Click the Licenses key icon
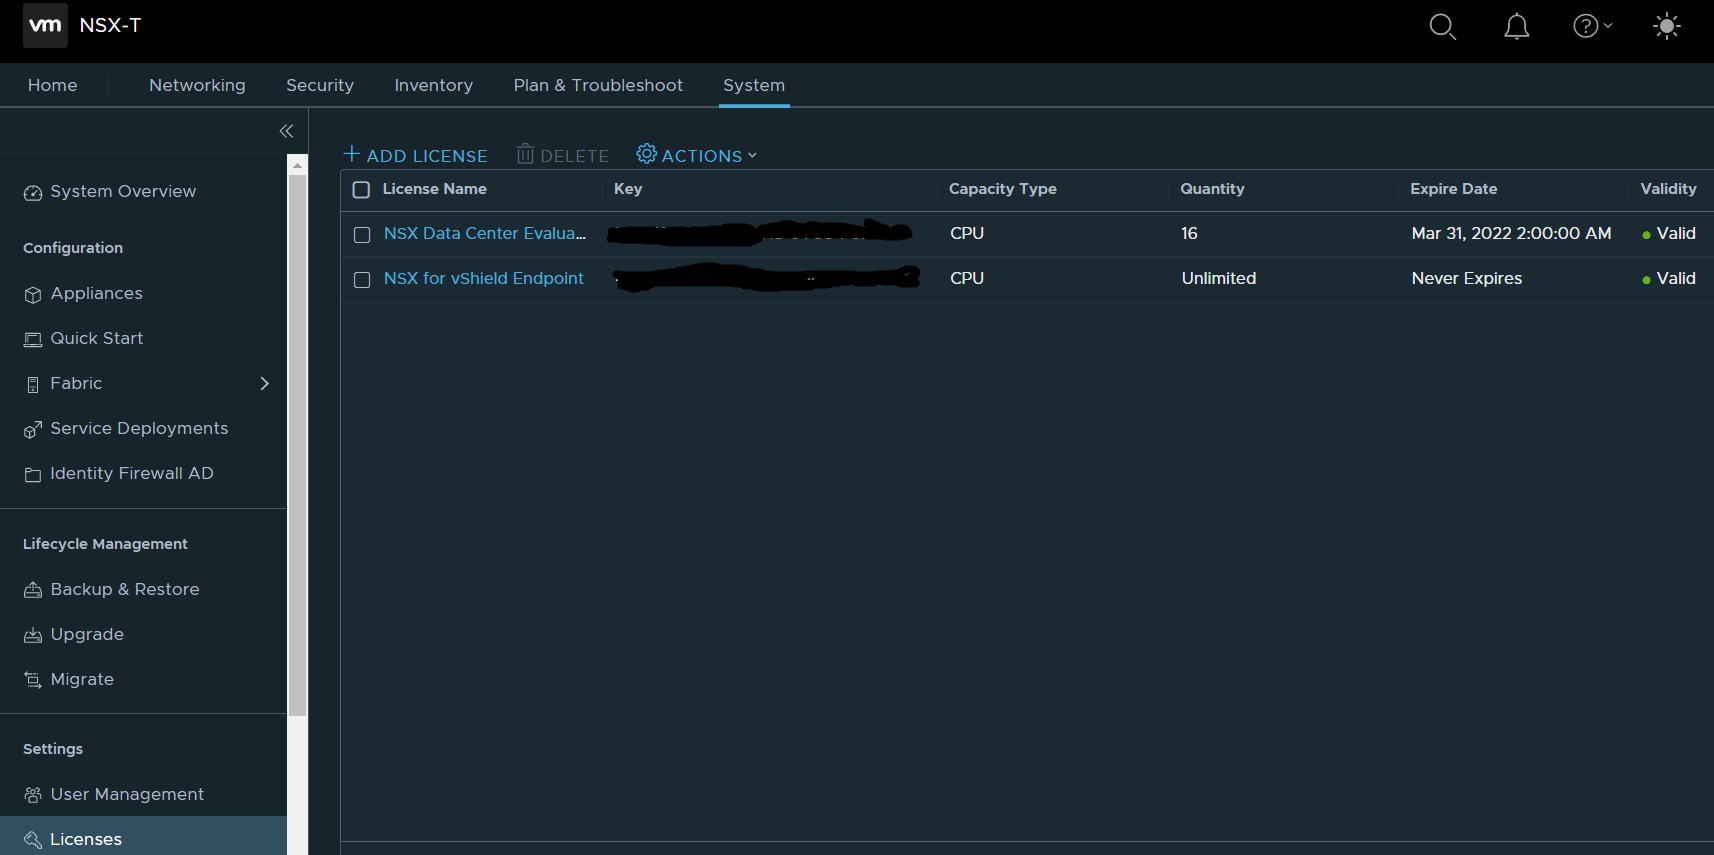 [33, 840]
